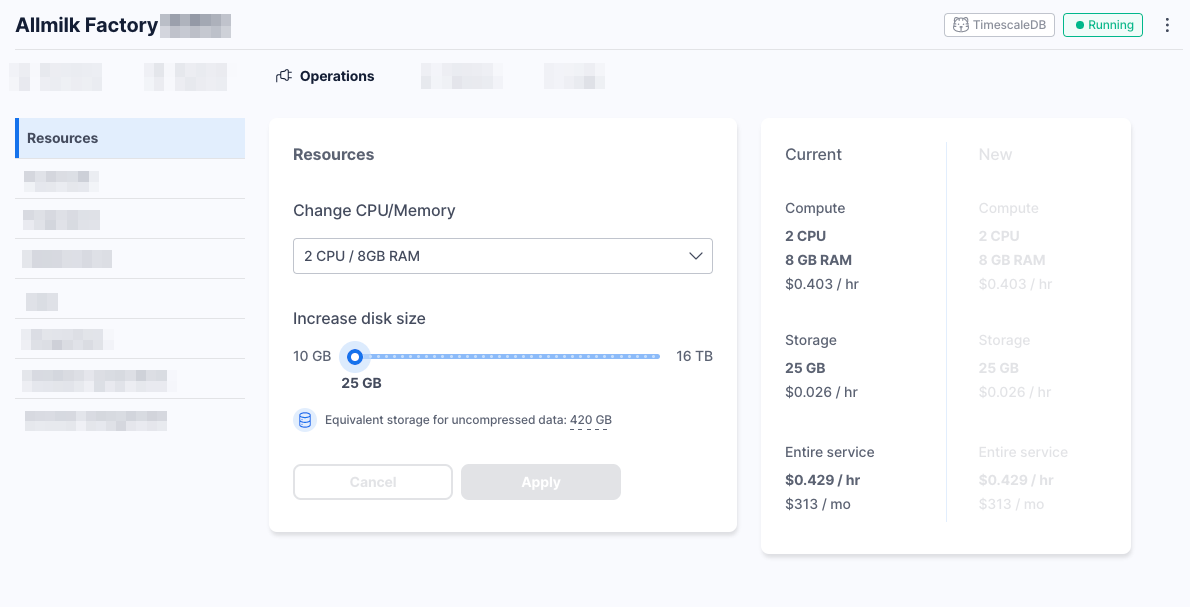The height and width of the screenshot is (607, 1190).
Task: Select the 2 CPU / 8GB RAM combo box
Action: [x=502, y=256]
